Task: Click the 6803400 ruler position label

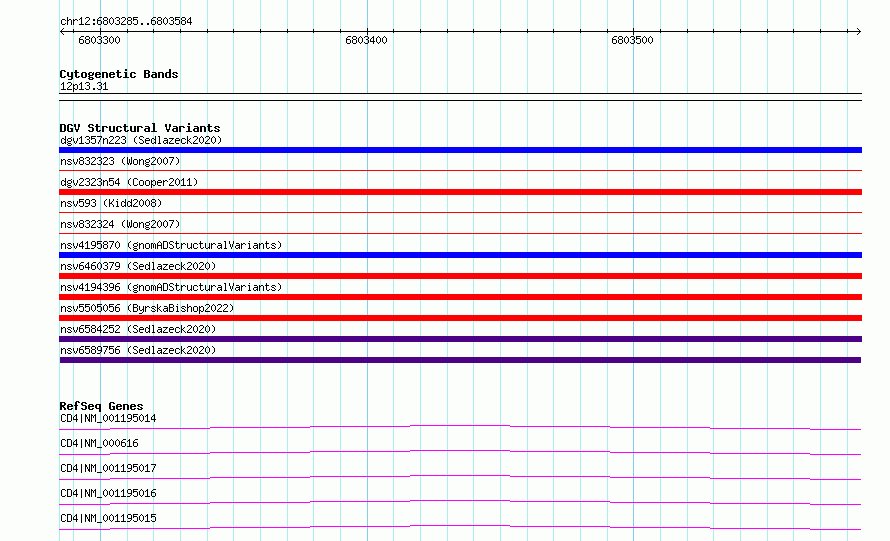Action: (x=366, y=40)
